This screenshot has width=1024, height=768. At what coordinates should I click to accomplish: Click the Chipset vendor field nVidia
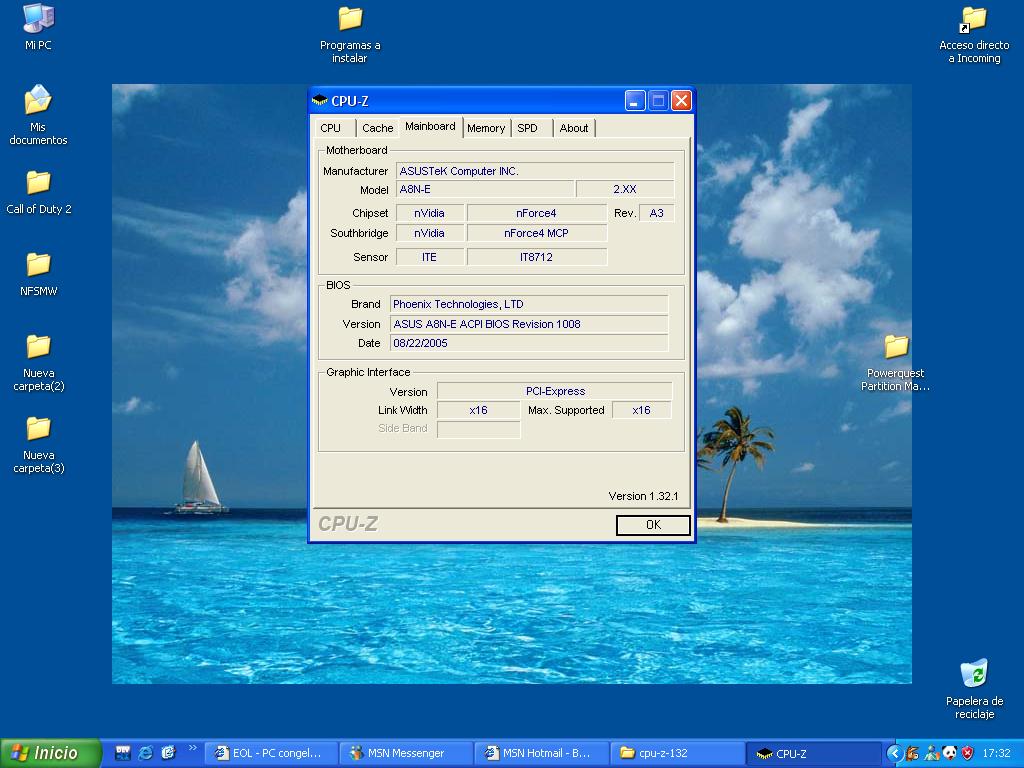(x=430, y=213)
